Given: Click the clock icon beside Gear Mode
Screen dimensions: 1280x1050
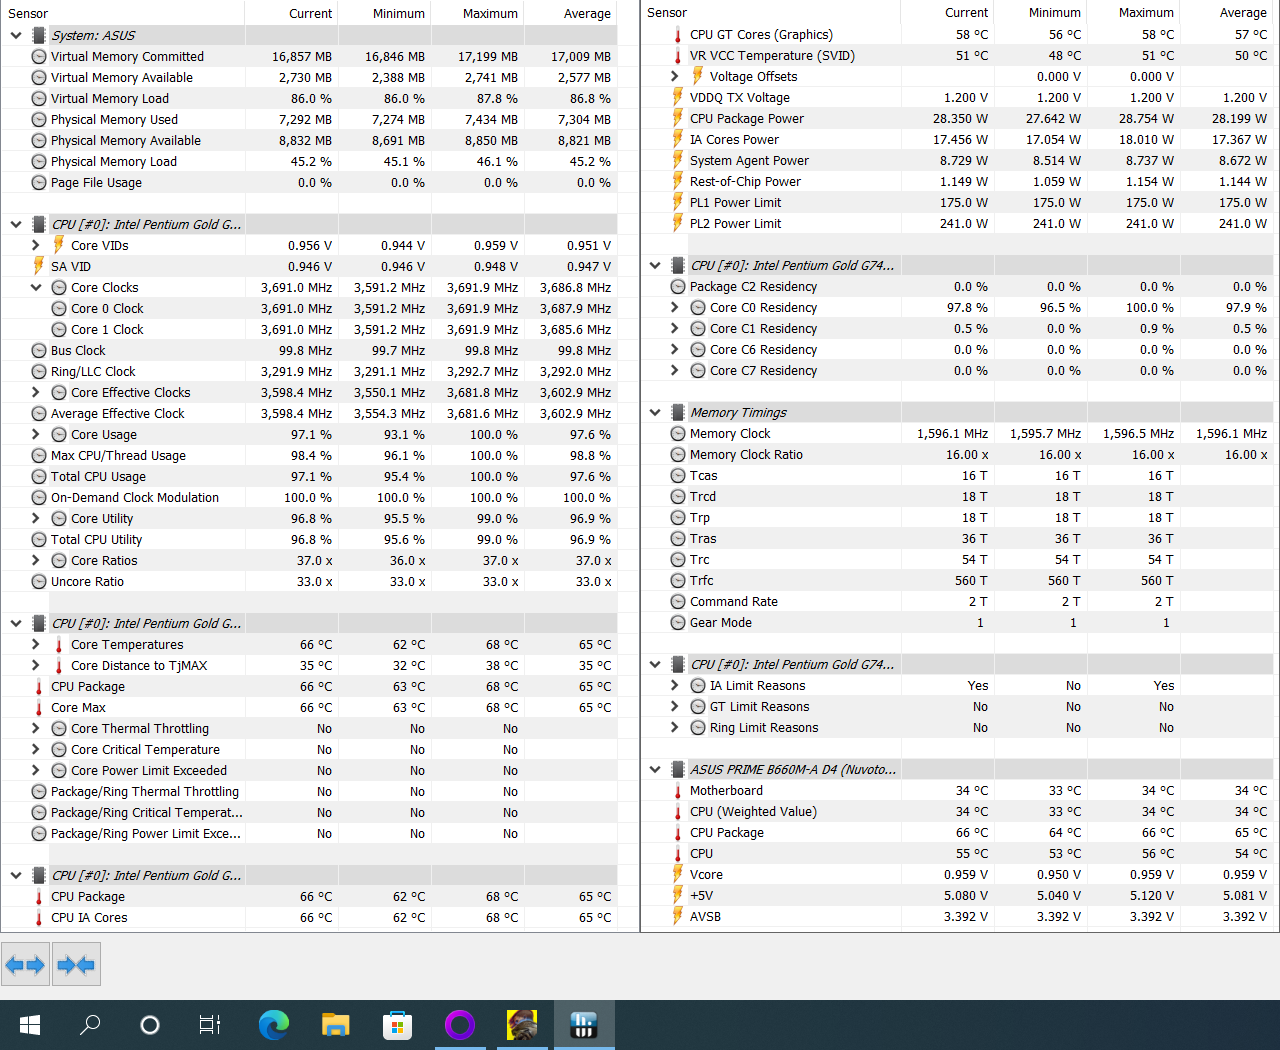Looking at the screenshot, I should click(x=678, y=622).
